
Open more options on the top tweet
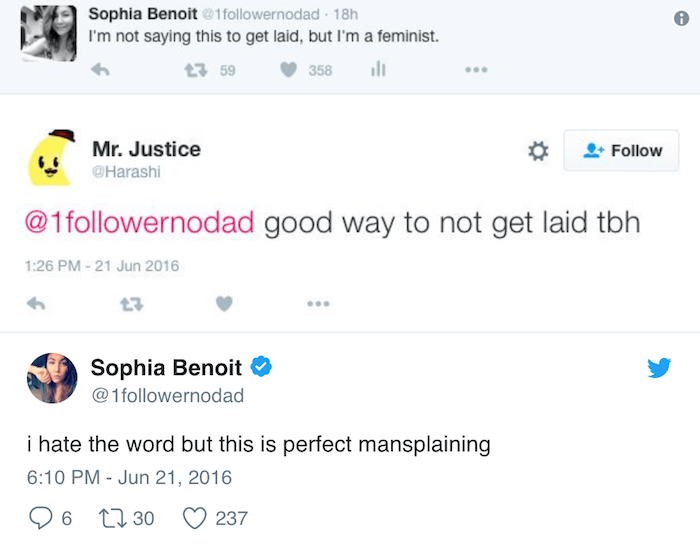click(475, 71)
